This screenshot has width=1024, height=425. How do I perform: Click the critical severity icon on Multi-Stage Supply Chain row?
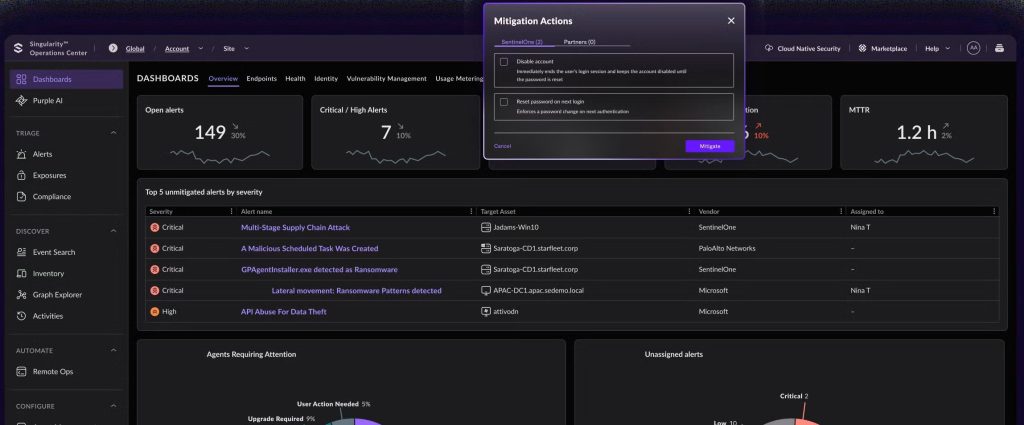[x=155, y=227]
